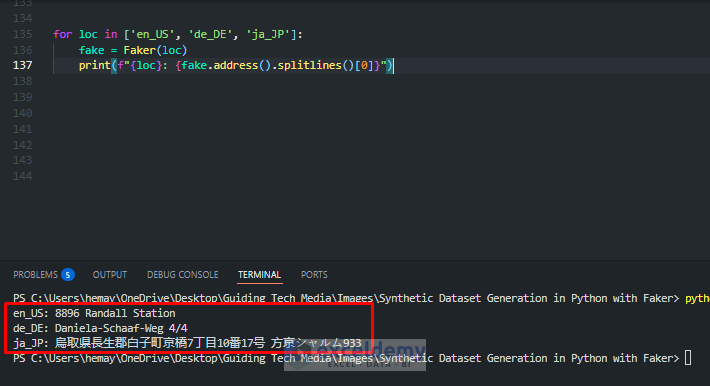Screen dimensions: 710x386
Task: Click the terminal cursor at last prompt
Action: pos(688,358)
